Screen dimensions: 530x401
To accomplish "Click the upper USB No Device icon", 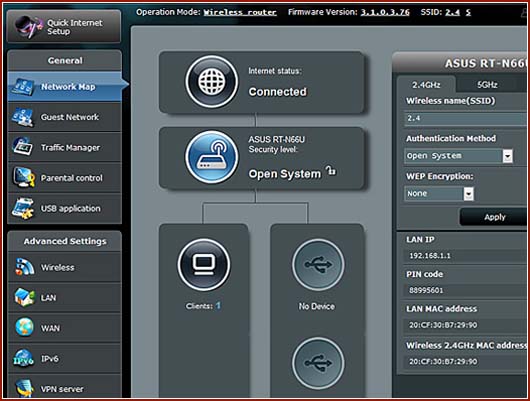I will [x=318, y=265].
